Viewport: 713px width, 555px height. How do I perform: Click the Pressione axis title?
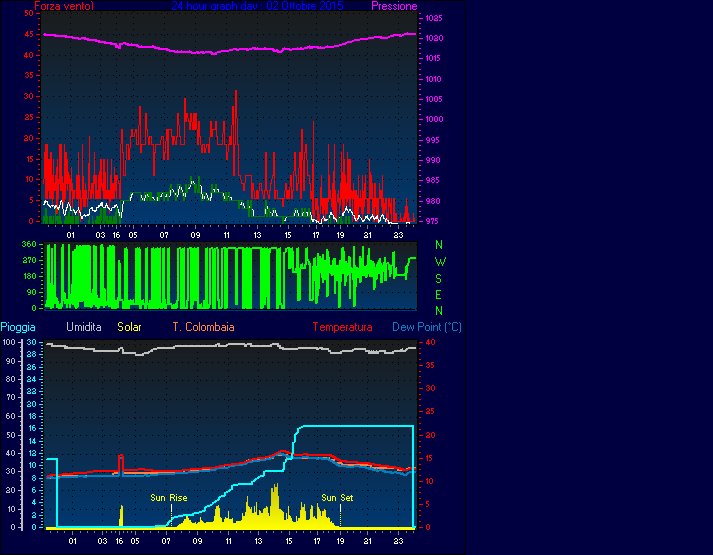click(394, 6)
